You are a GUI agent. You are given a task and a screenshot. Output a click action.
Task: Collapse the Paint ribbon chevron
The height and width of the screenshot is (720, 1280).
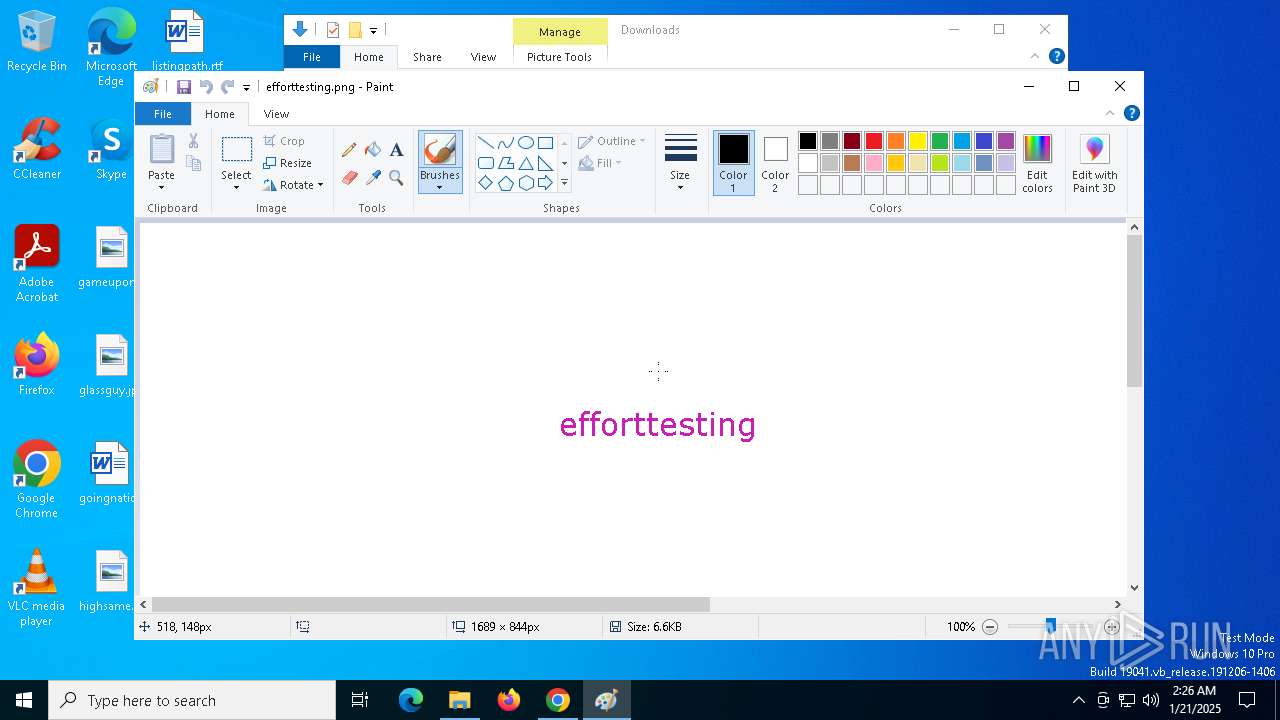pos(1109,113)
